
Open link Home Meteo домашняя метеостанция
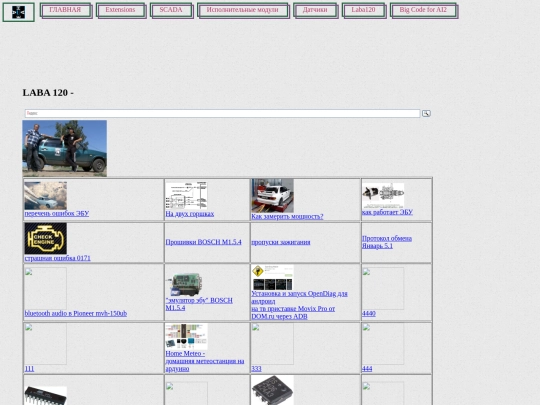tap(205, 361)
